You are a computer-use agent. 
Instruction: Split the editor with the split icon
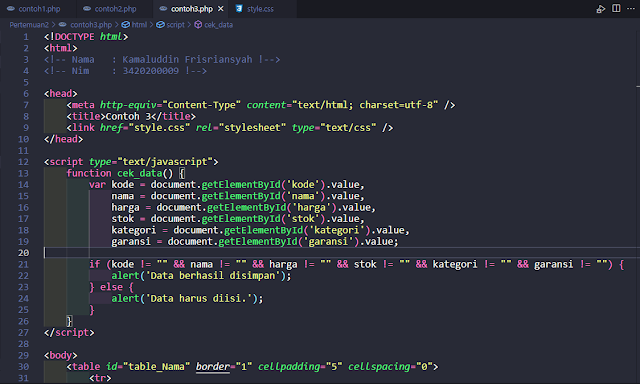pyautogui.click(x=616, y=8)
